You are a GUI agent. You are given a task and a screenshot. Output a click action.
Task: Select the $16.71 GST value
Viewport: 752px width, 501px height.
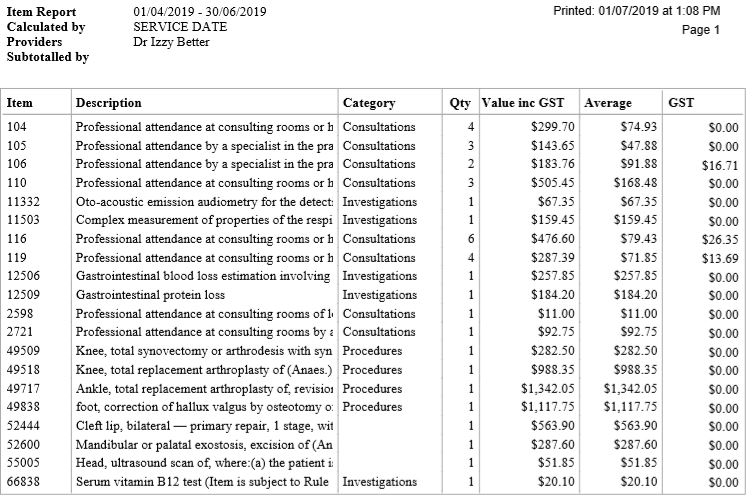[720, 166]
